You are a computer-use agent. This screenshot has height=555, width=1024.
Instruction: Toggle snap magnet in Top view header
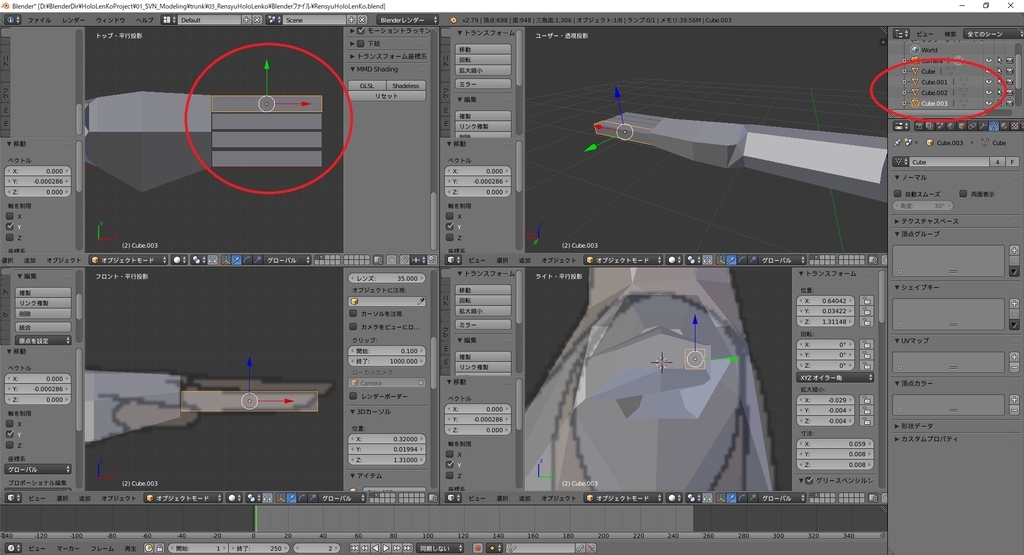(404, 260)
